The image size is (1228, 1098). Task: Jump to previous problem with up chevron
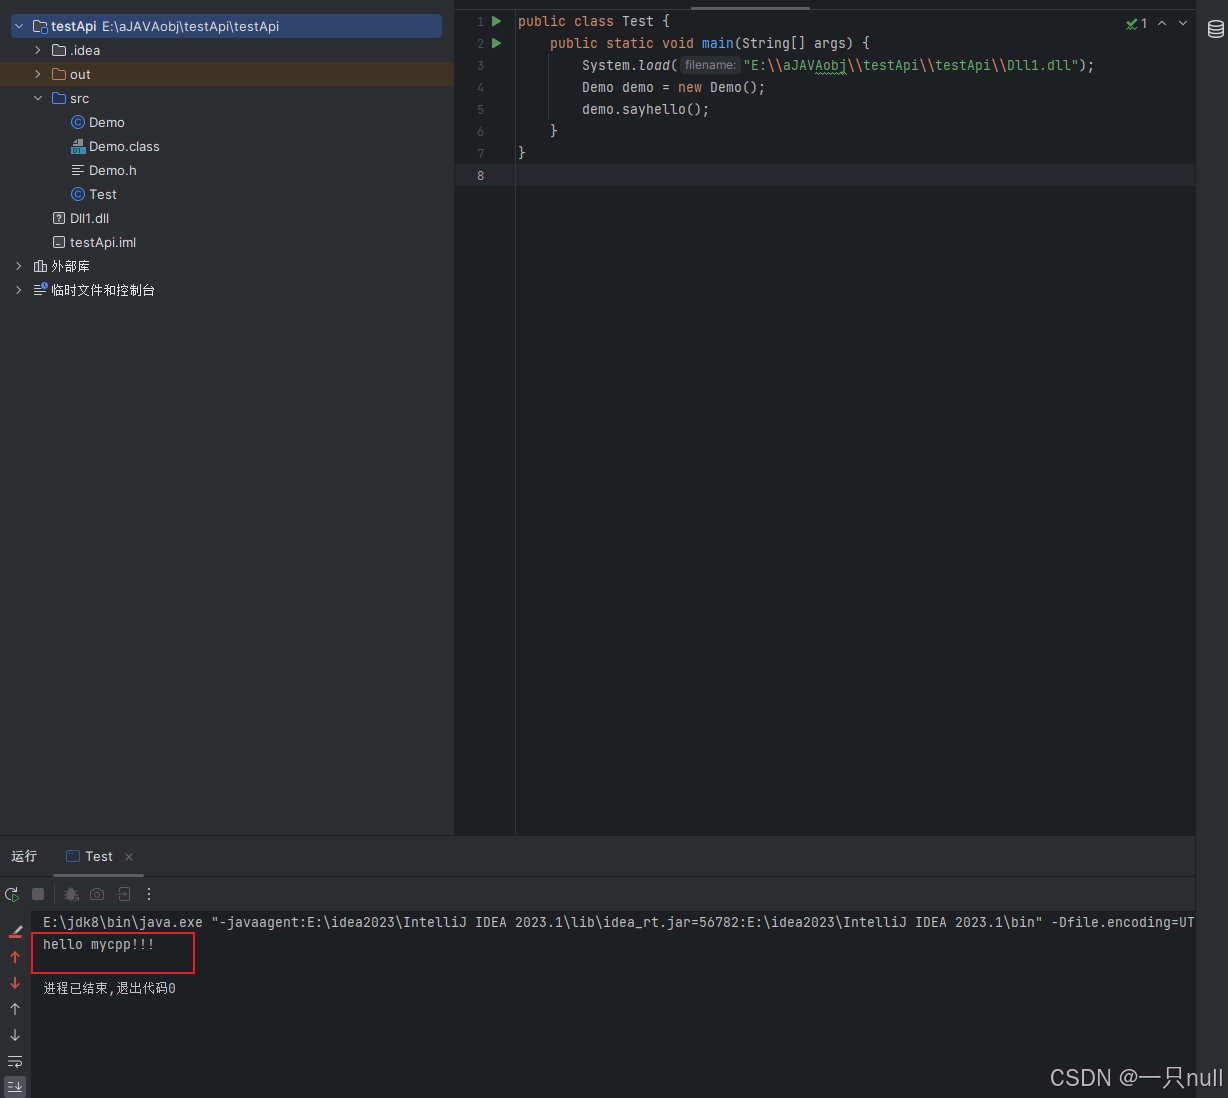(1162, 22)
